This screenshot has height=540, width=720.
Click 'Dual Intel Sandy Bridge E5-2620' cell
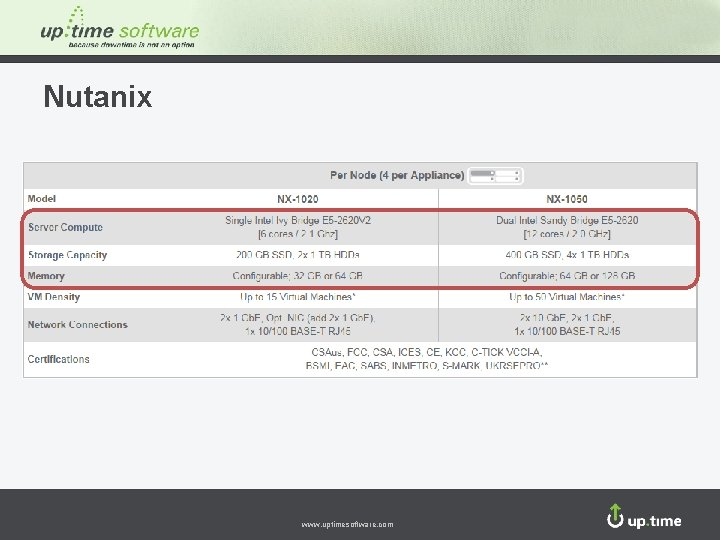tap(567, 227)
